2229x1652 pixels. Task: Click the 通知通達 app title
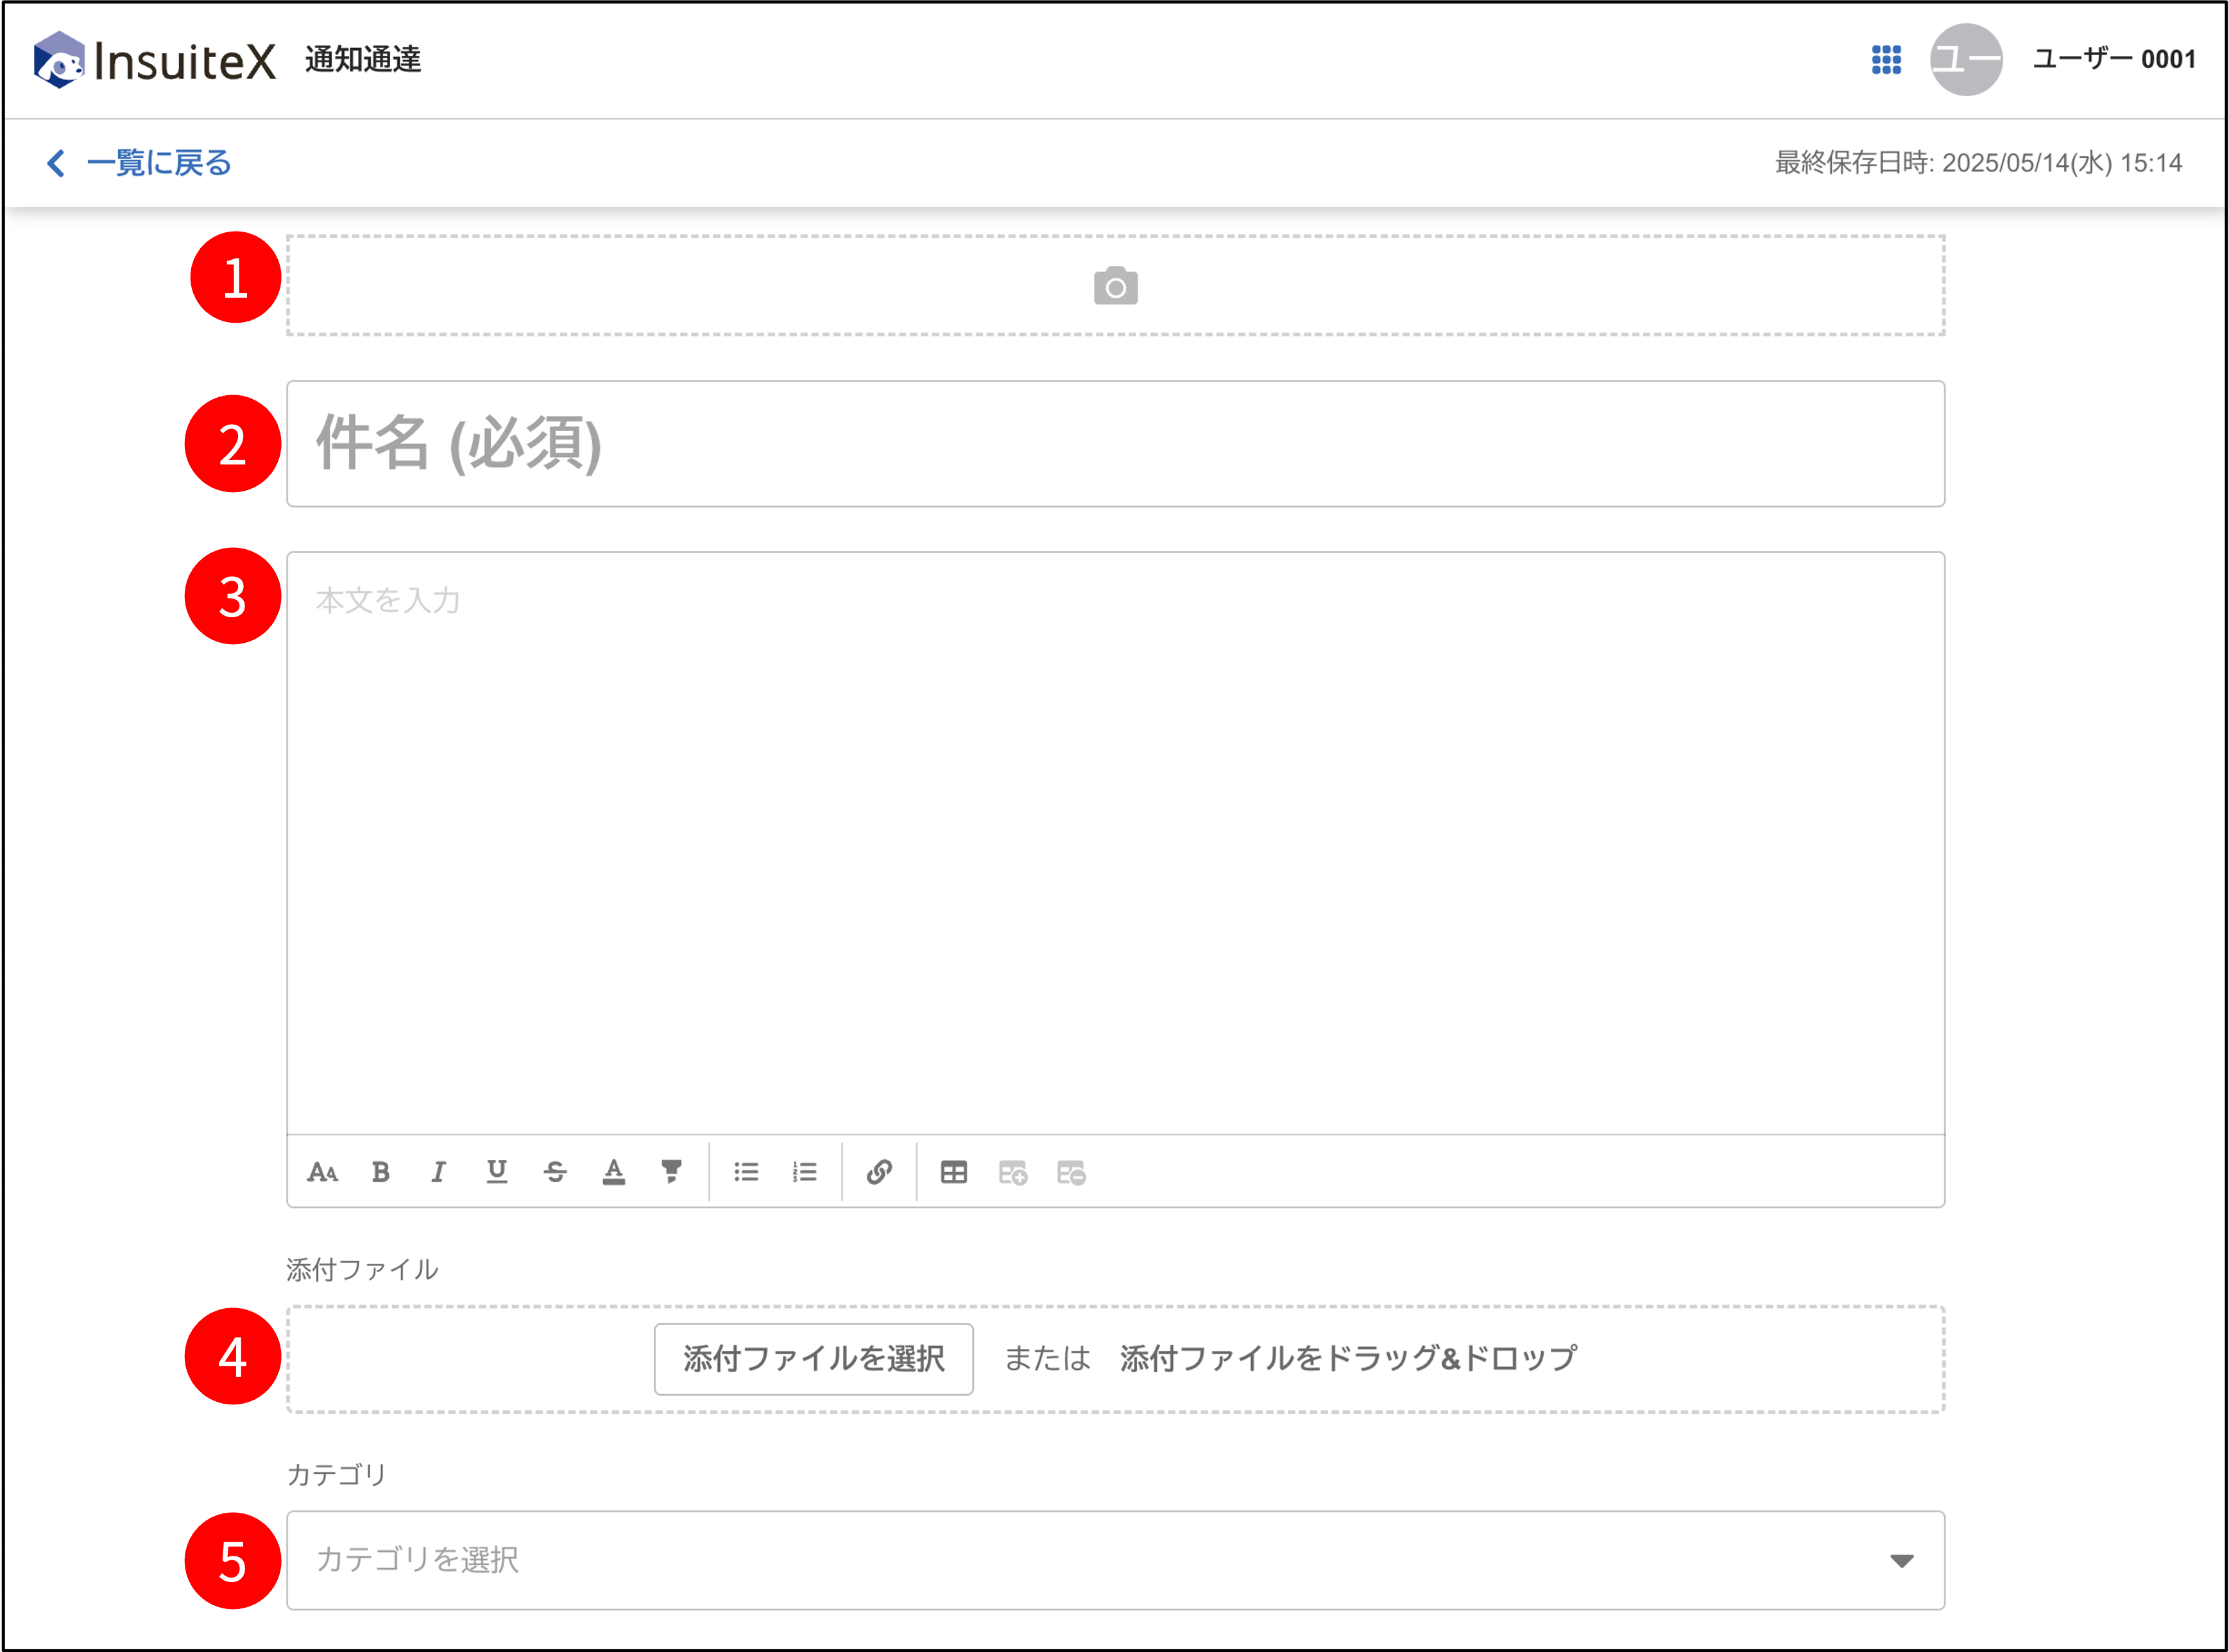pos(363,60)
